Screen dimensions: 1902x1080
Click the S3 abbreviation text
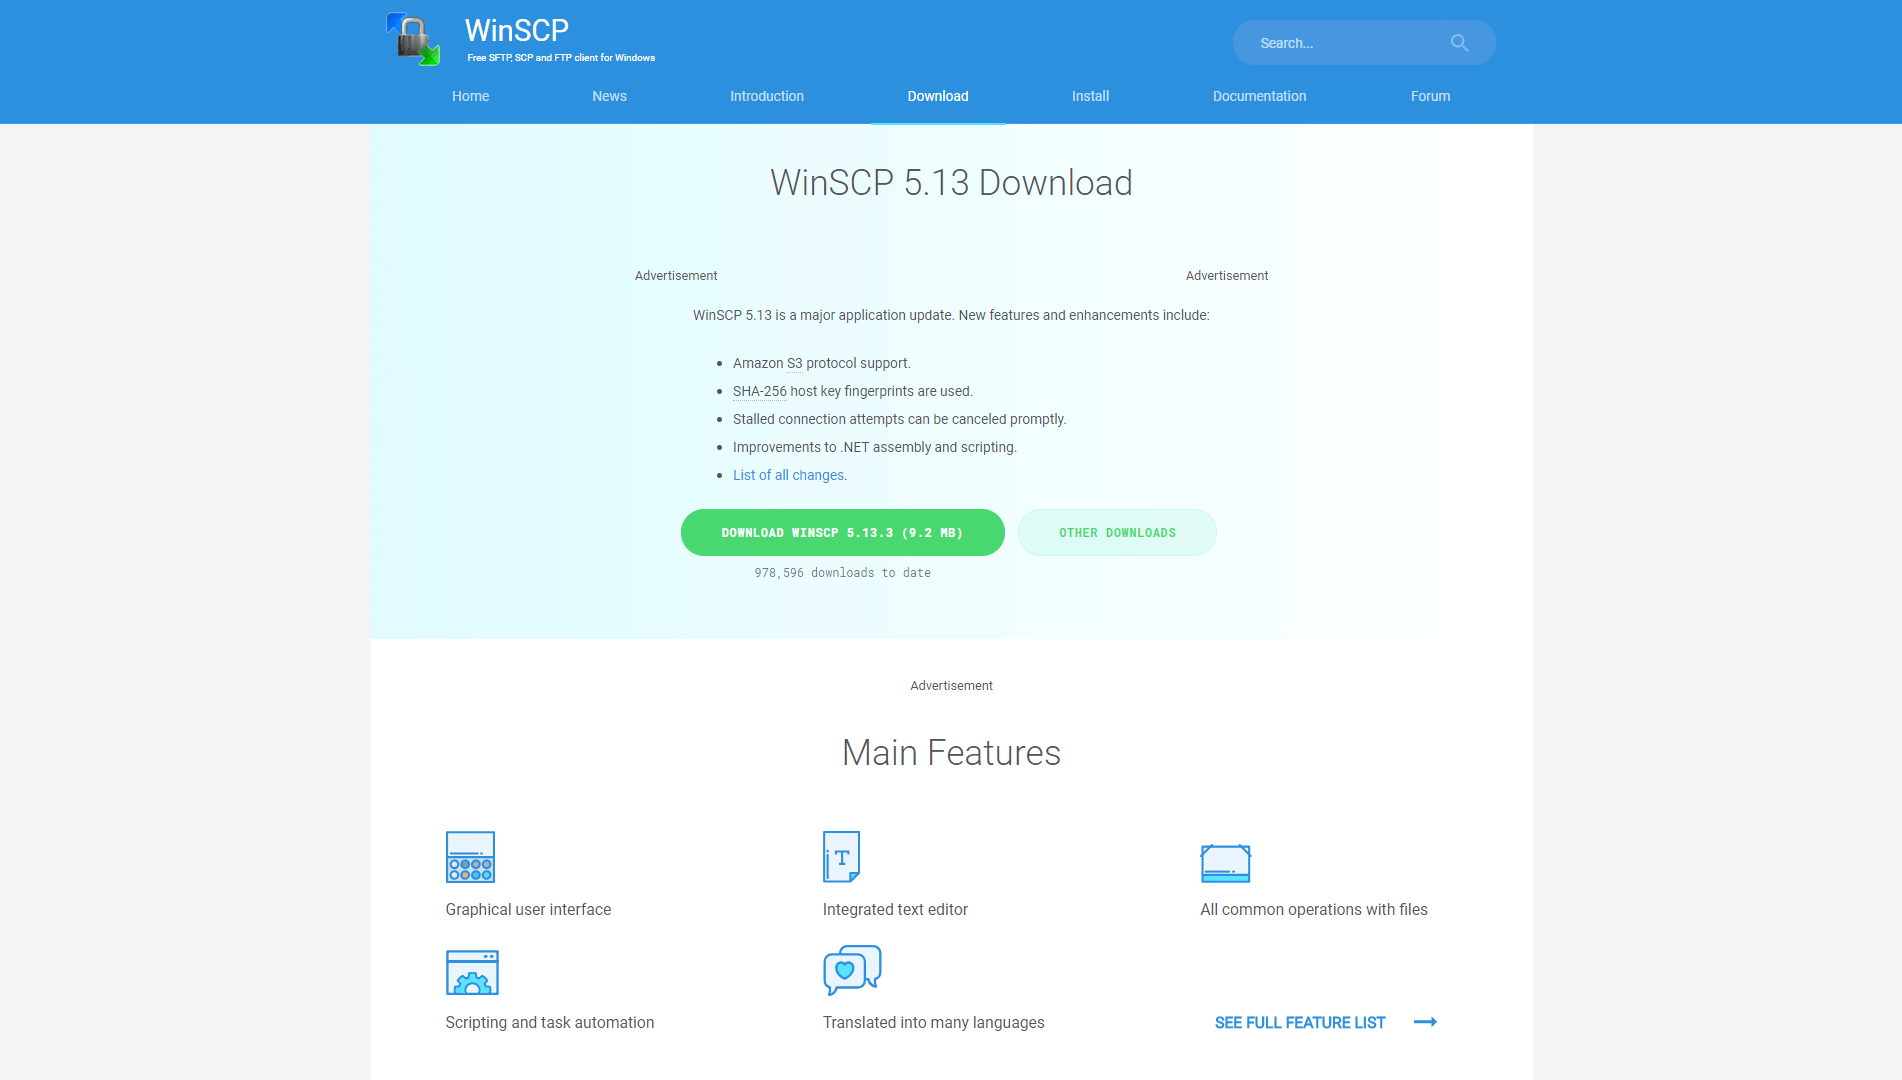point(794,363)
